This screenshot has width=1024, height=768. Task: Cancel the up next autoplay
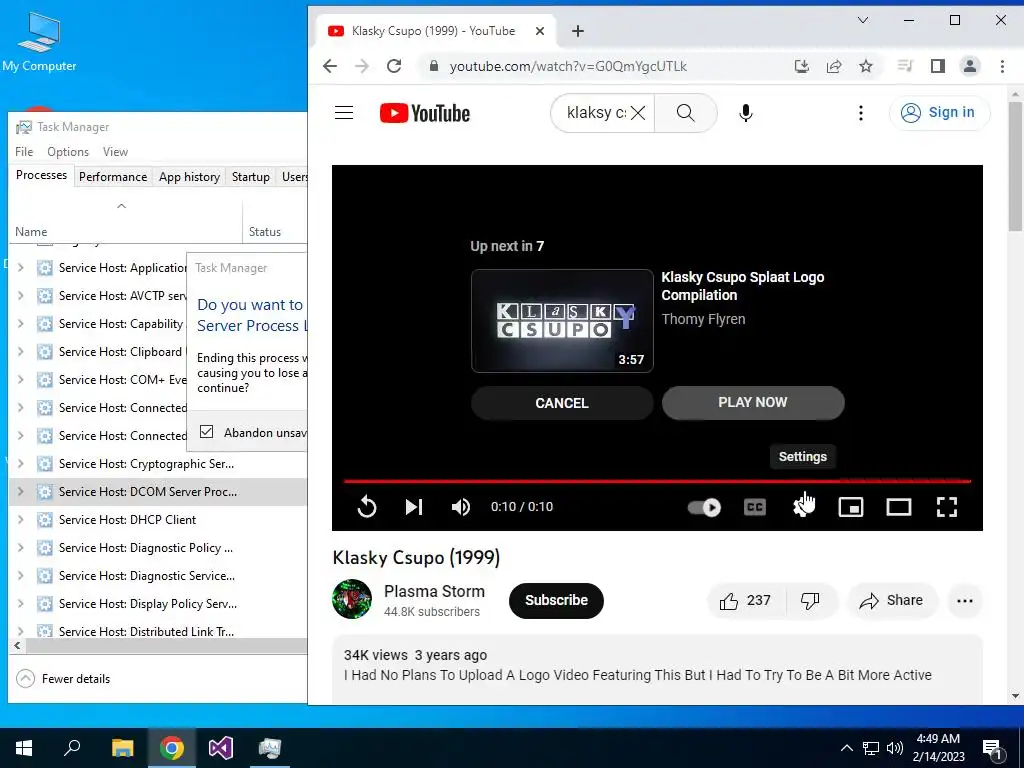coord(562,403)
